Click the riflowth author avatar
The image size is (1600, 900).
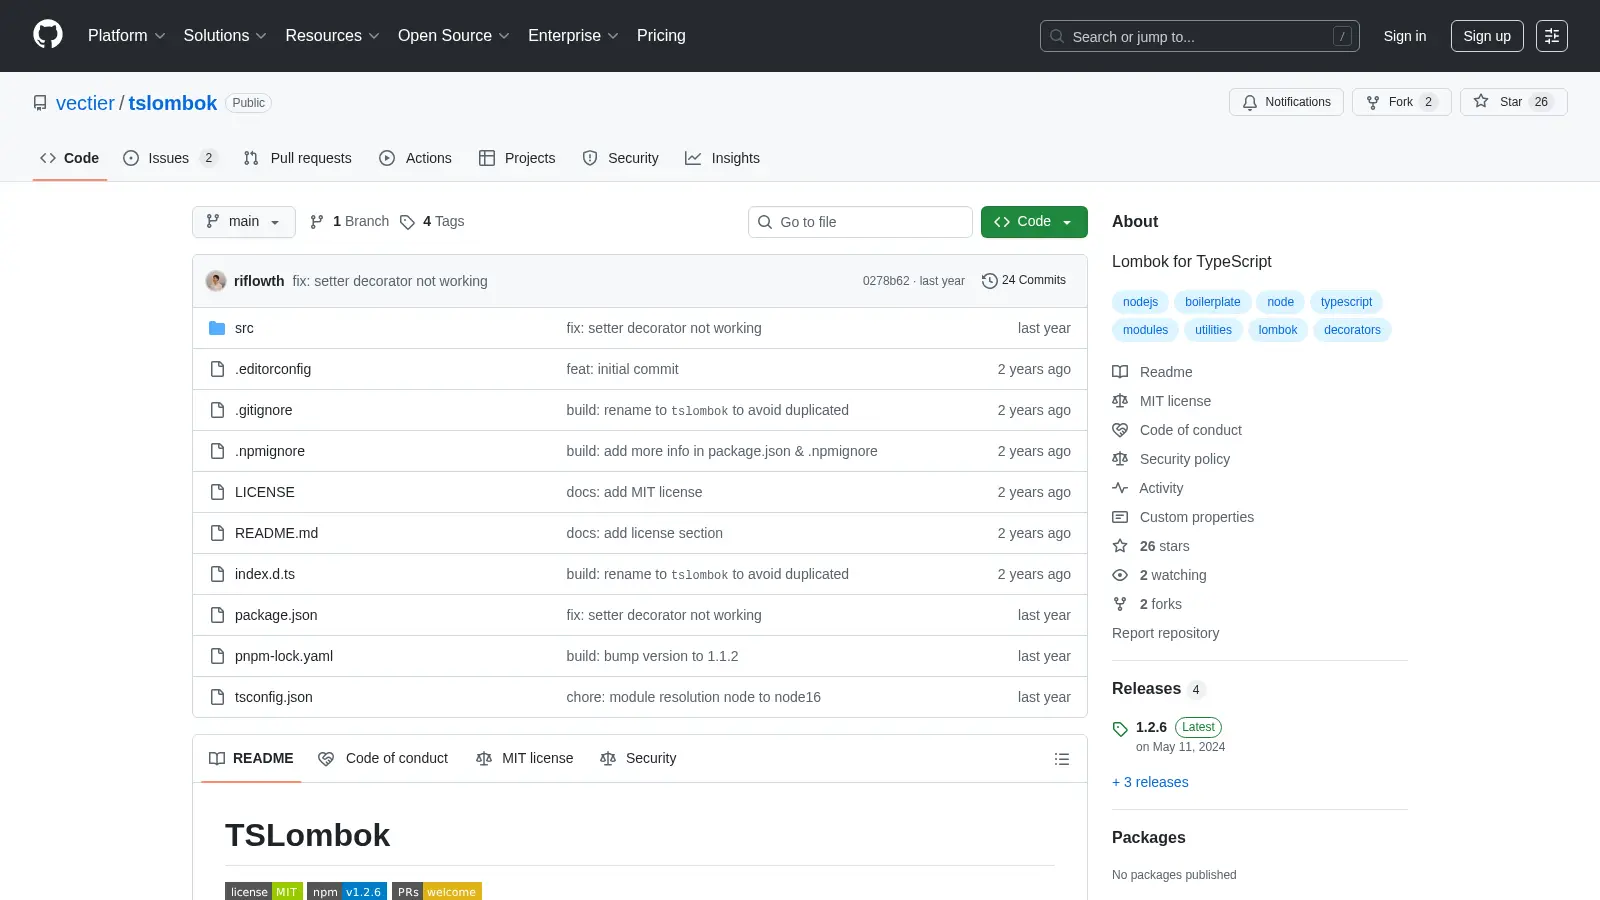pyautogui.click(x=216, y=281)
